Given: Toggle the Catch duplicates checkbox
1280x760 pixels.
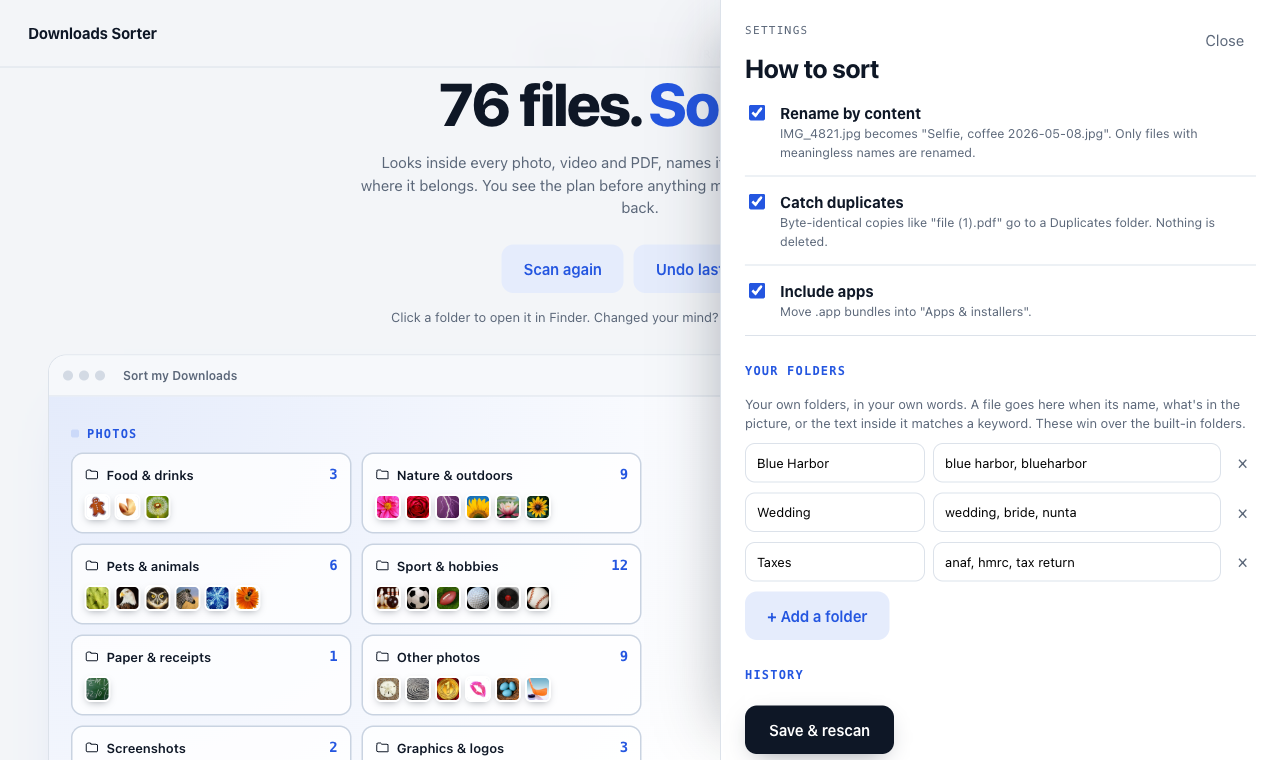Looking at the screenshot, I should (x=757, y=202).
